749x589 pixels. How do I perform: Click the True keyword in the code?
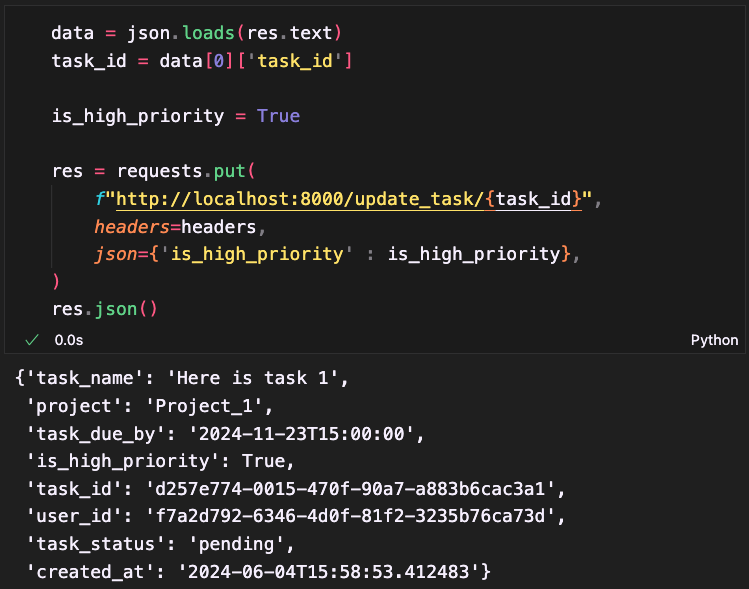(x=278, y=116)
